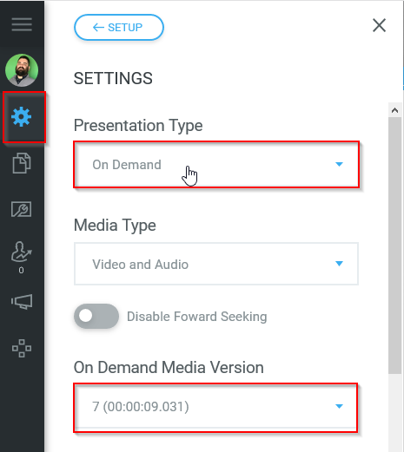Open the wrench screen tools icon
The width and height of the screenshot is (404, 452).
coord(21,209)
